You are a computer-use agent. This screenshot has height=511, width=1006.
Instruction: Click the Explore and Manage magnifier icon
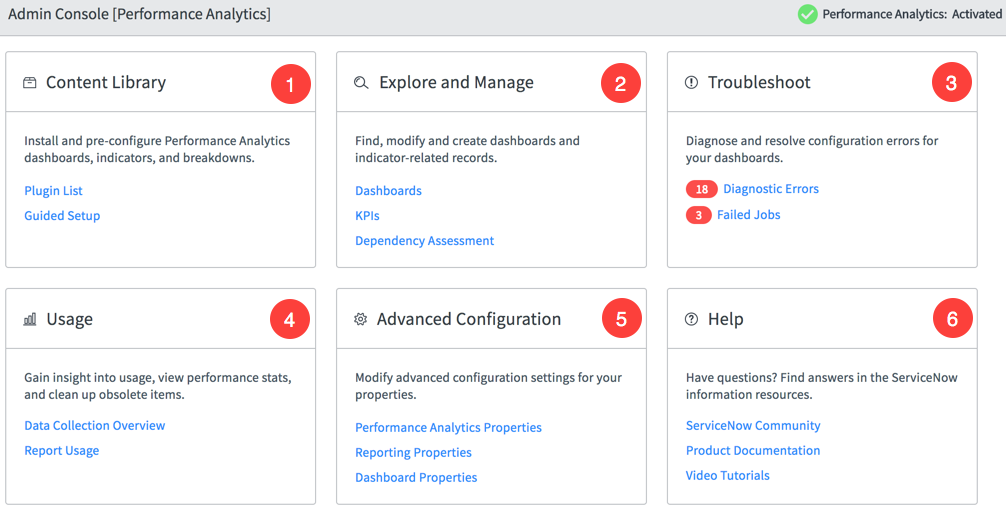[361, 83]
